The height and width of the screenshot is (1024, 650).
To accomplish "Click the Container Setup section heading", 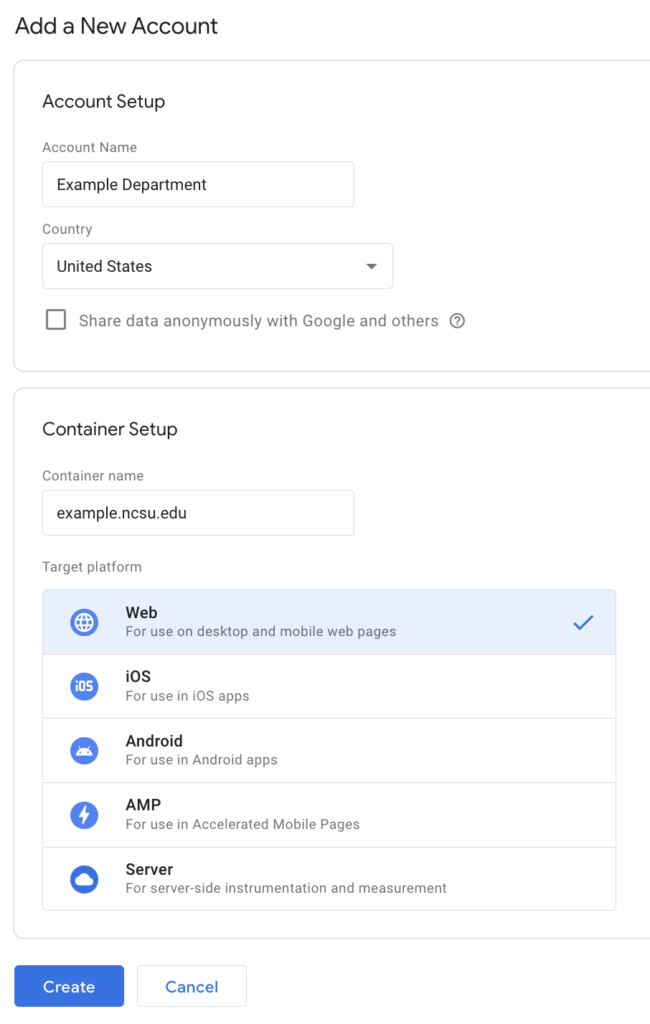I will (x=110, y=429).
